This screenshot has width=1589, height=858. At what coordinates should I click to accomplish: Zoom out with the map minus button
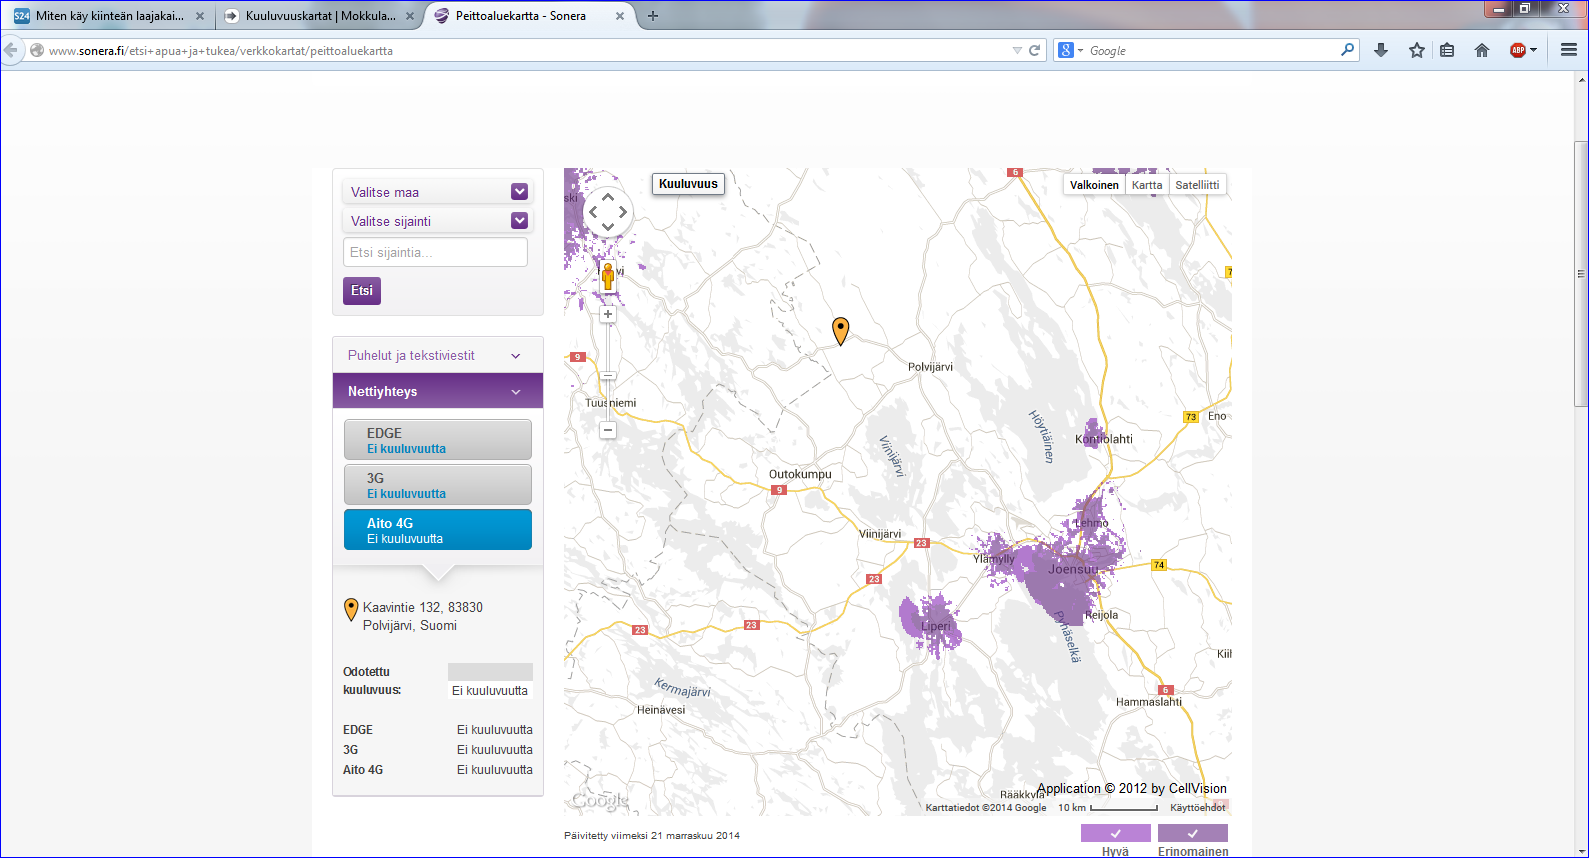[x=608, y=430]
